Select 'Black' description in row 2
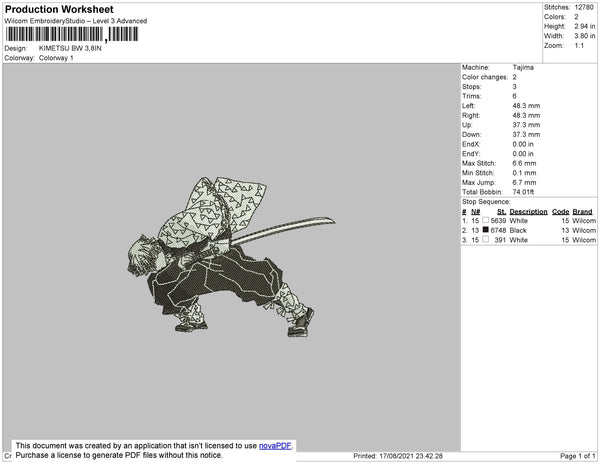 pyautogui.click(x=518, y=230)
